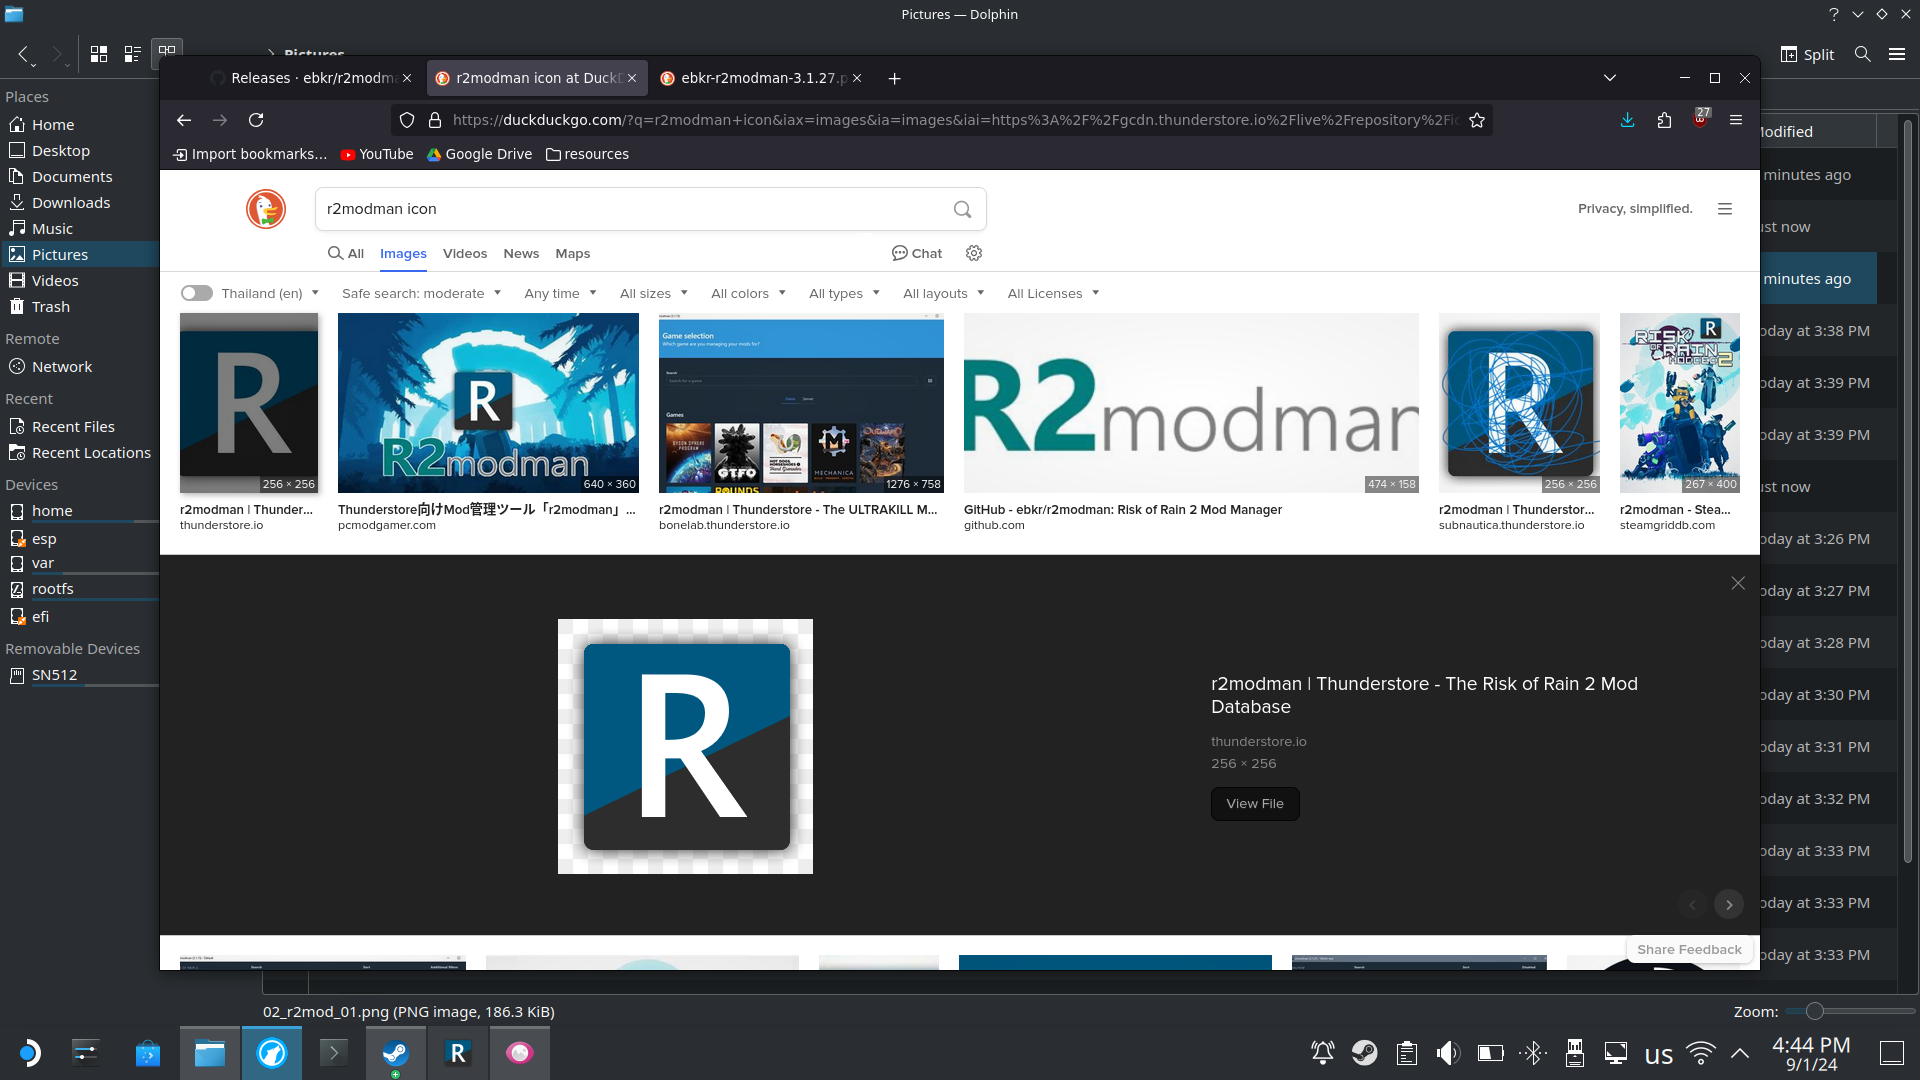Image resolution: width=1920 pixels, height=1080 pixels.
Task: Open the Google Drive bookmark
Action: [x=480, y=154]
